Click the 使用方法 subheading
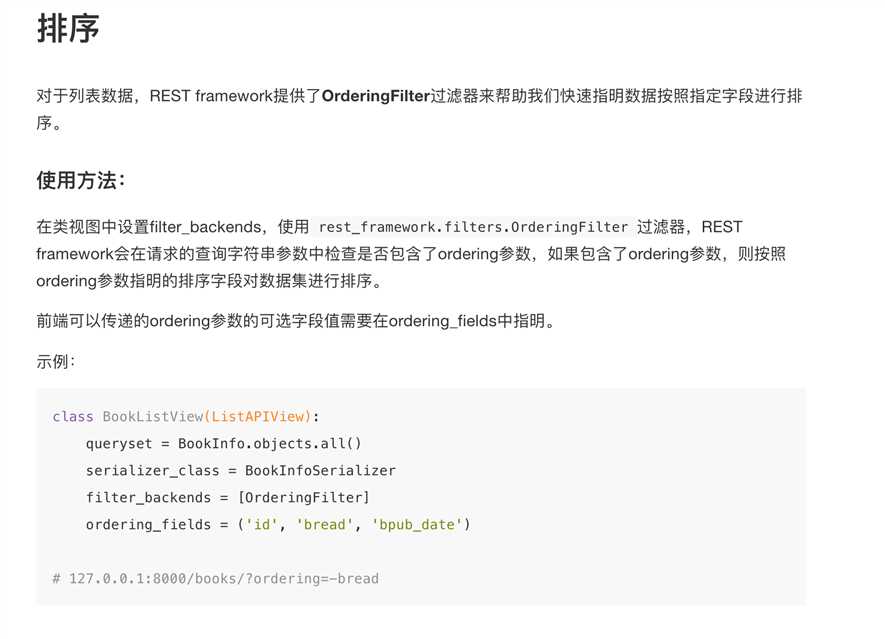 (x=81, y=181)
